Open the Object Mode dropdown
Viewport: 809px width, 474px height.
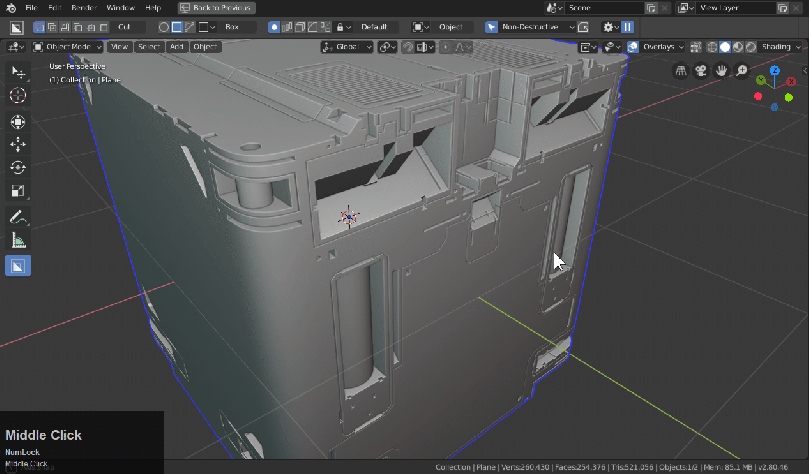[x=68, y=47]
